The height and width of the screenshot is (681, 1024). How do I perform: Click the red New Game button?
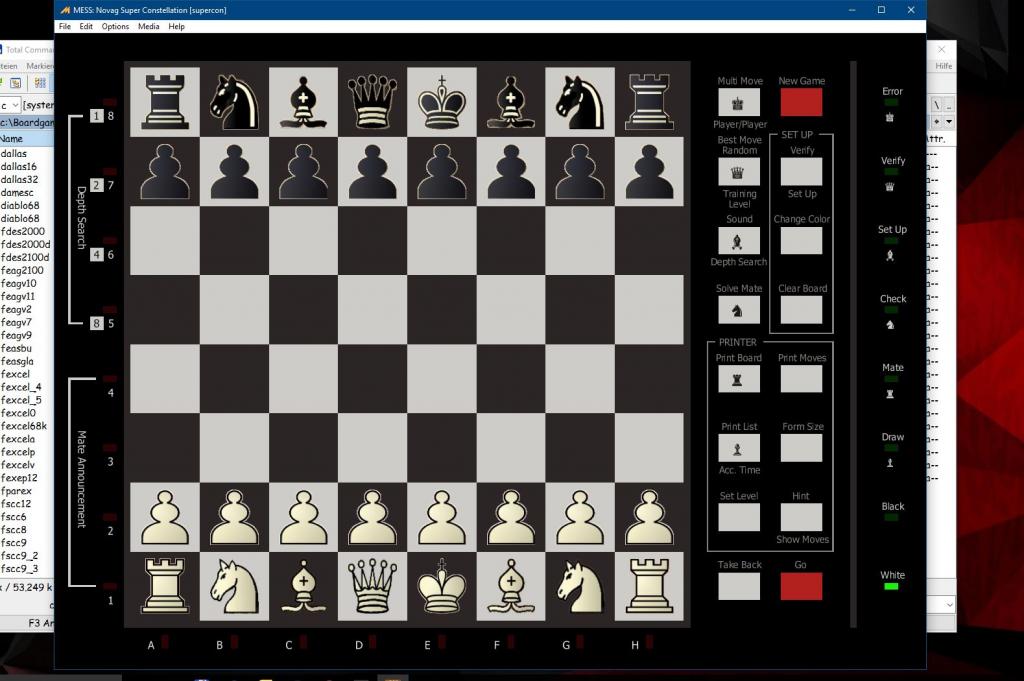801,102
